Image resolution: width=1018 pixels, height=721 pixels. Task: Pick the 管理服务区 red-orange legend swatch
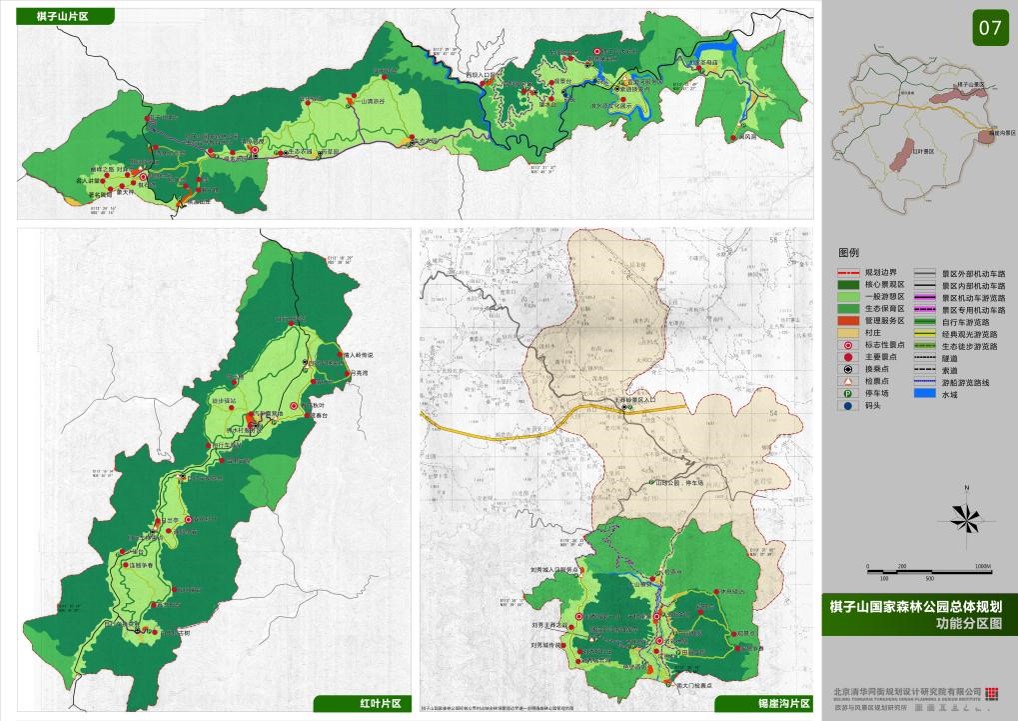[848, 320]
